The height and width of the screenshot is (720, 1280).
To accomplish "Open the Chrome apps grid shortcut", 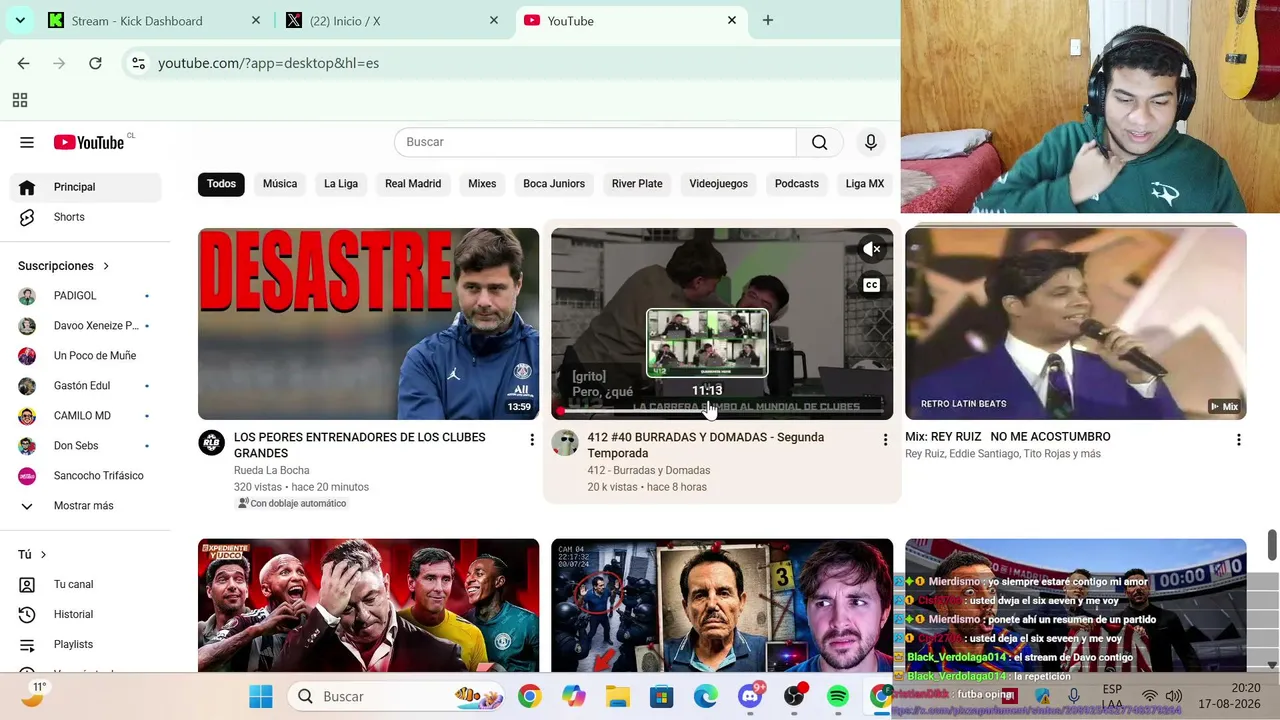I will click(19, 100).
